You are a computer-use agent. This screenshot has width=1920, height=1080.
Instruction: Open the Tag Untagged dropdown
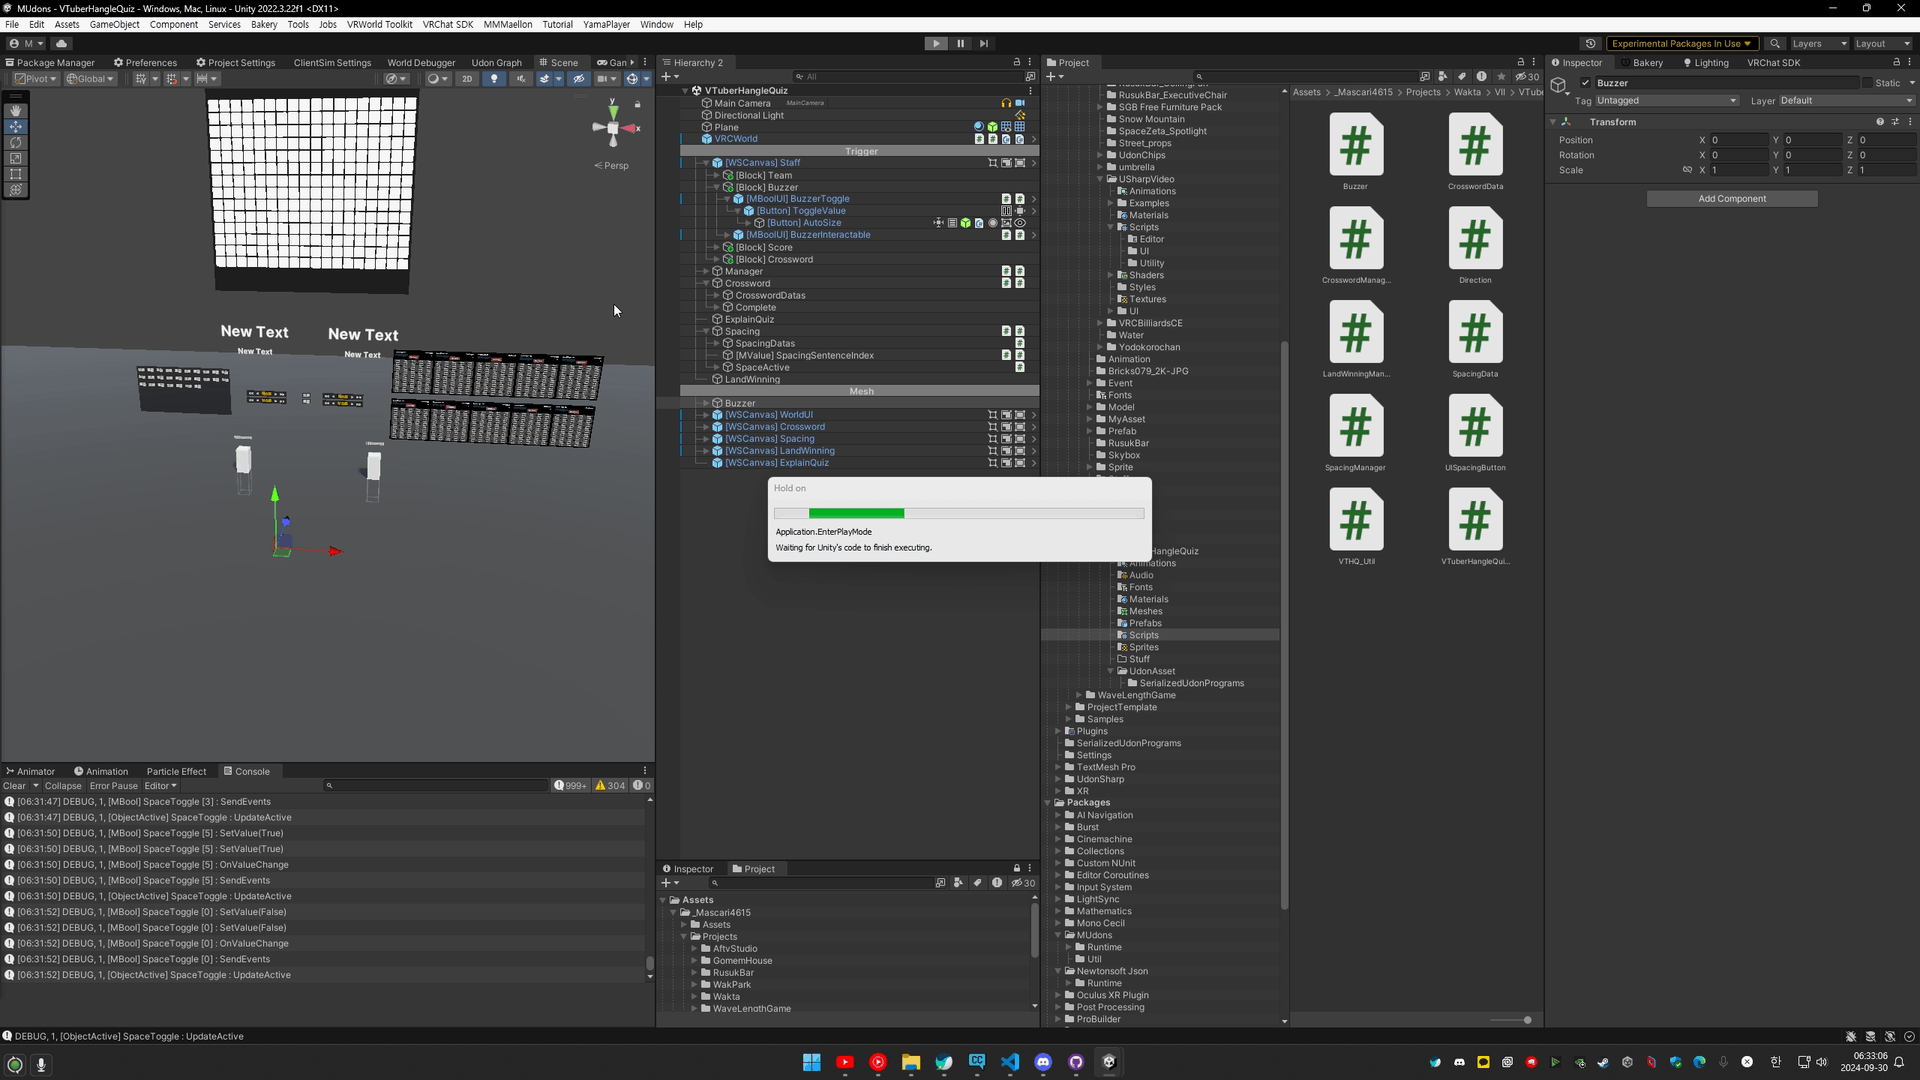[1666, 101]
